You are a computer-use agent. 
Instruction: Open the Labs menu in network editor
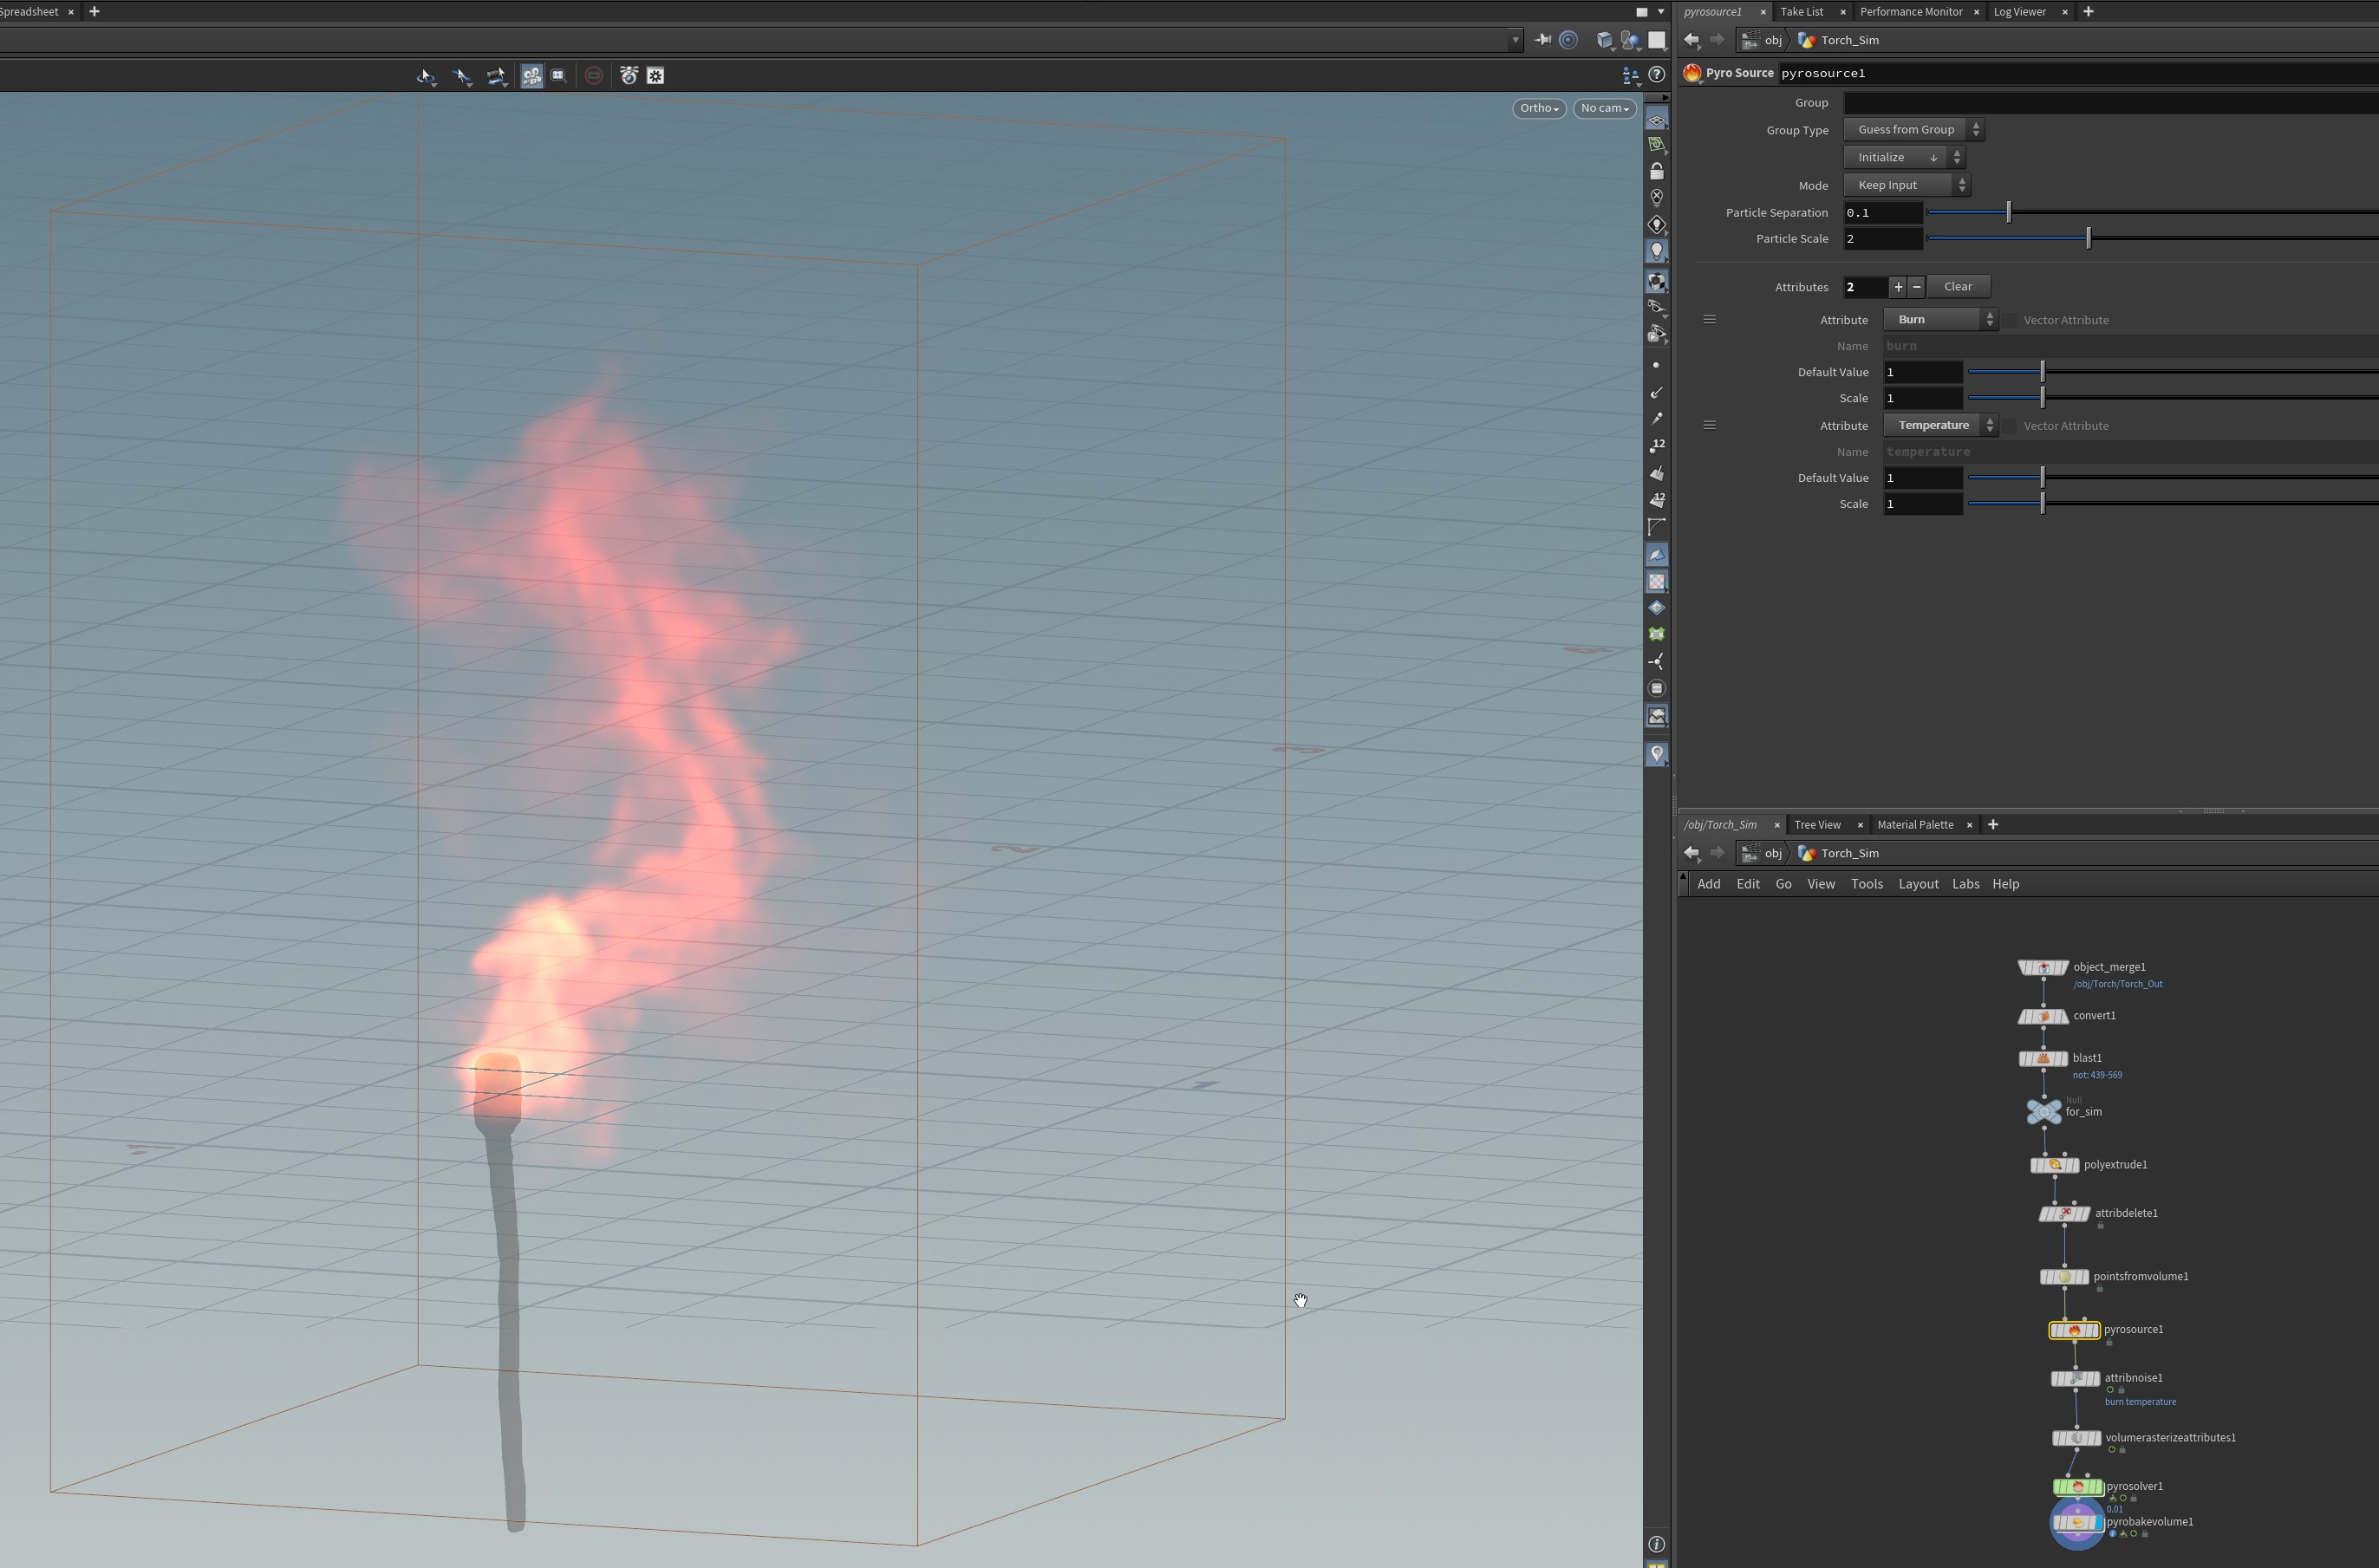[1965, 884]
